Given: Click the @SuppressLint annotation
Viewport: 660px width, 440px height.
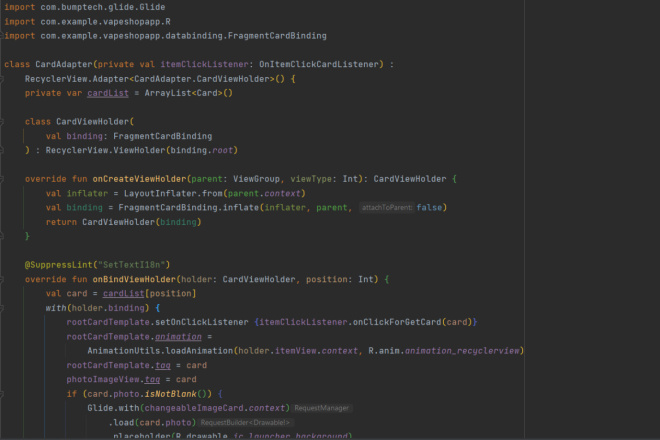Looking at the screenshot, I should [x=59, y=265].
